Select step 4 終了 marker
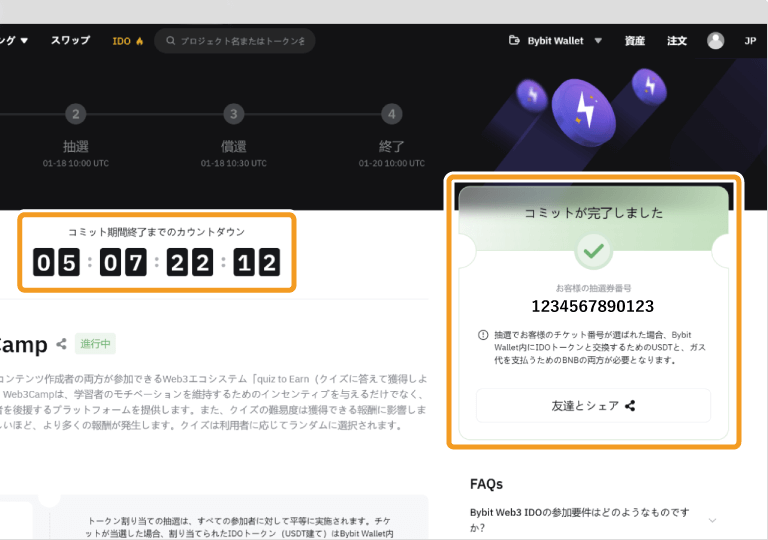Screen dimensions: 768x540 [391, 114]
